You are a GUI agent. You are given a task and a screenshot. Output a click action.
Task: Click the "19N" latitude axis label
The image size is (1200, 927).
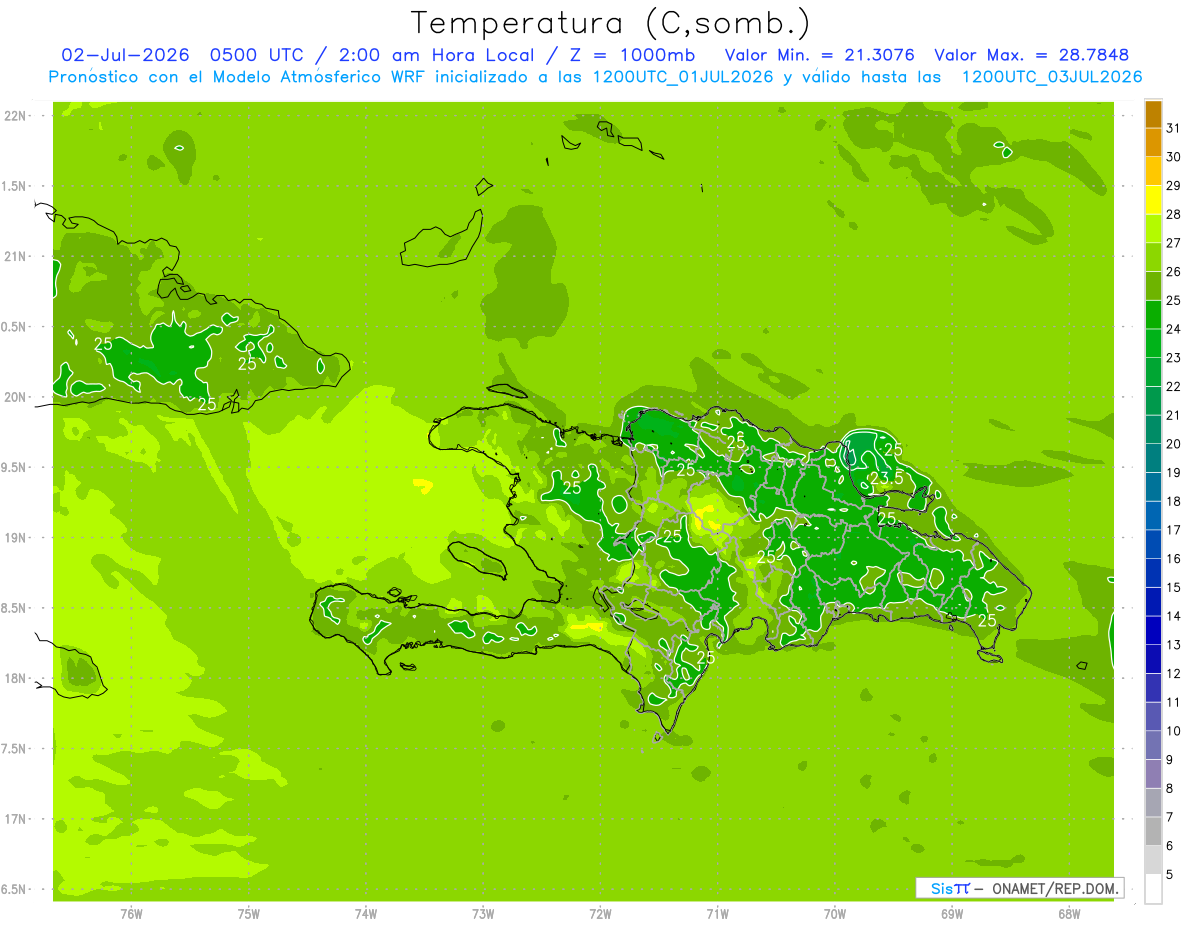click(x=15, y=538)
